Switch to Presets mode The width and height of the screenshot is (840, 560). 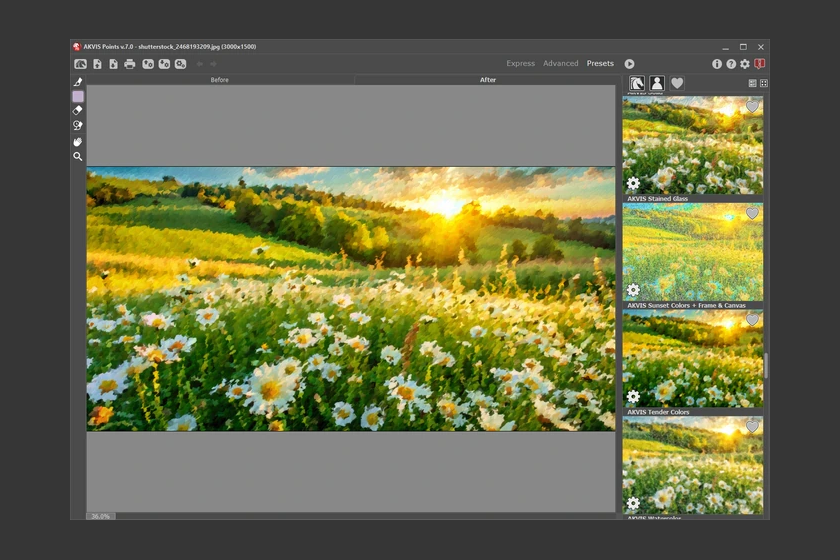pos(600,63)
